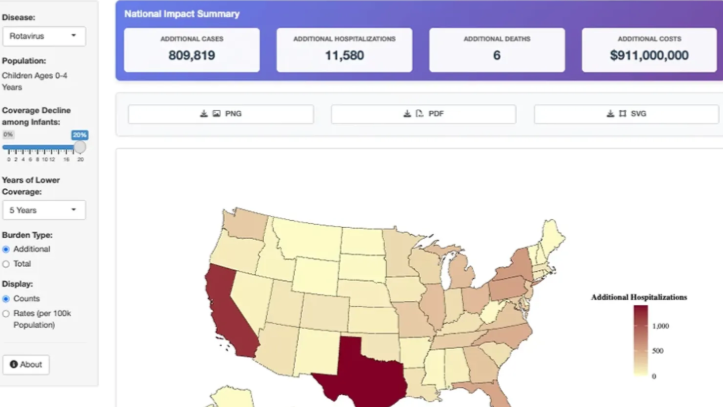The image size is (723, 407).
Task: Click the PNG download icon
Action: click(x=204, y=114)
